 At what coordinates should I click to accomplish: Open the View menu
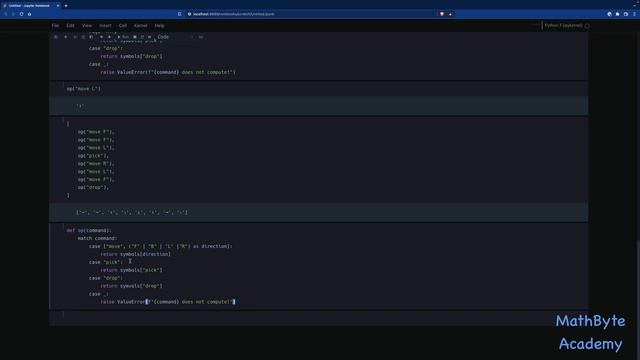click(x=87, y=25)
